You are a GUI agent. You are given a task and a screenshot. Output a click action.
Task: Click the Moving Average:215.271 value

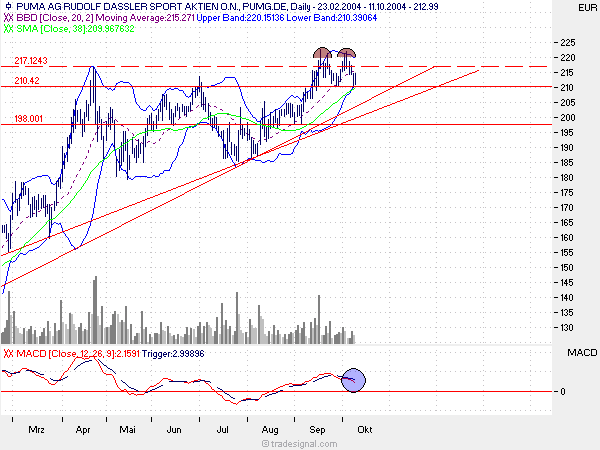pos(145,18)
